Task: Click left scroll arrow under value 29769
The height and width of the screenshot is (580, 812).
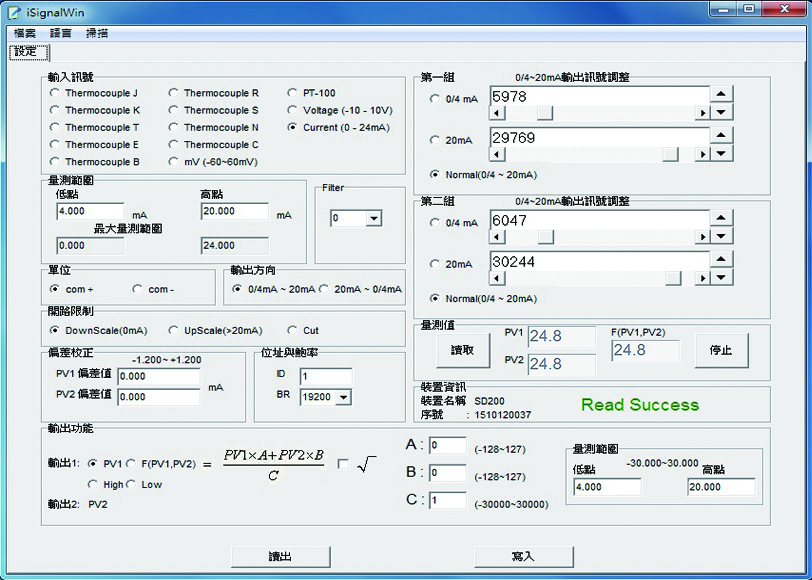Action: [497, 154]
